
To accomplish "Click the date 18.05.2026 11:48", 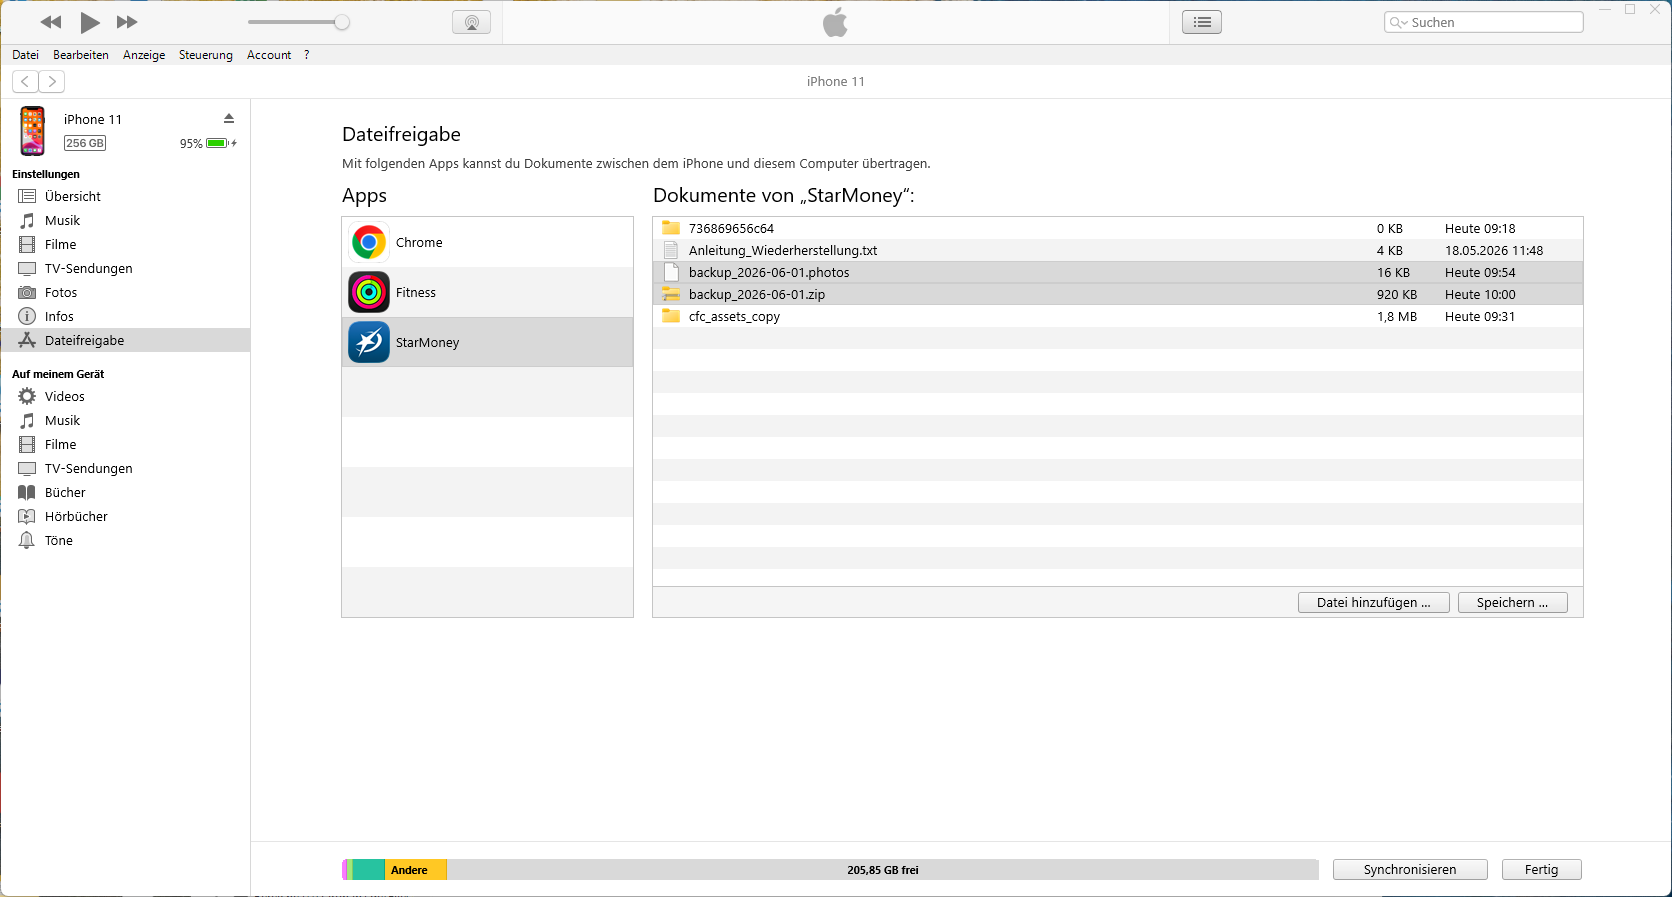I will coord(1494,250).
